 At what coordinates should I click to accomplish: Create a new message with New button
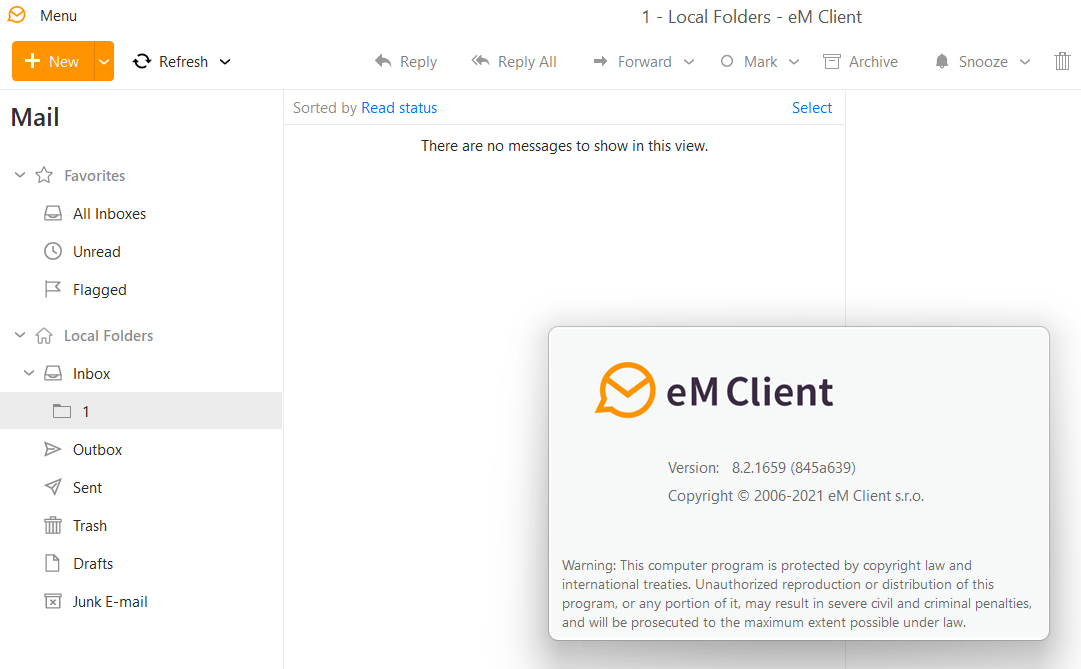(53, 61)
